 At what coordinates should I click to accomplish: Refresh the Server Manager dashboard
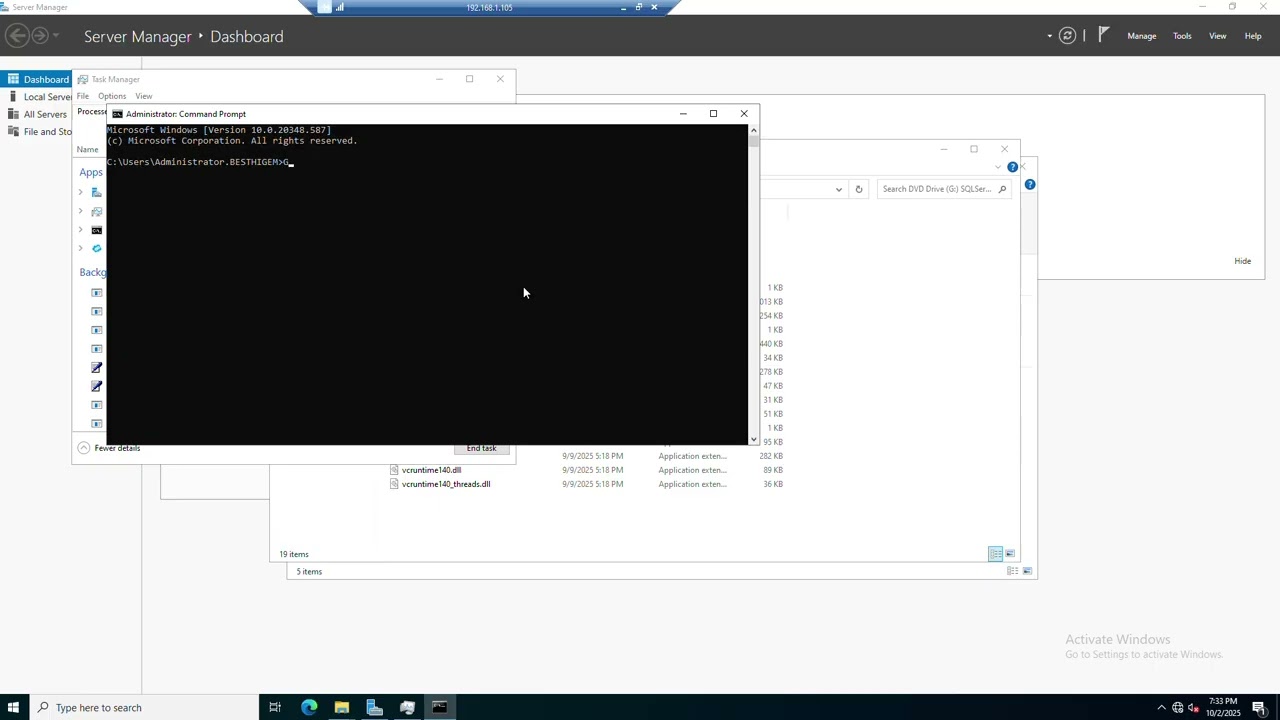(1068, 36)
